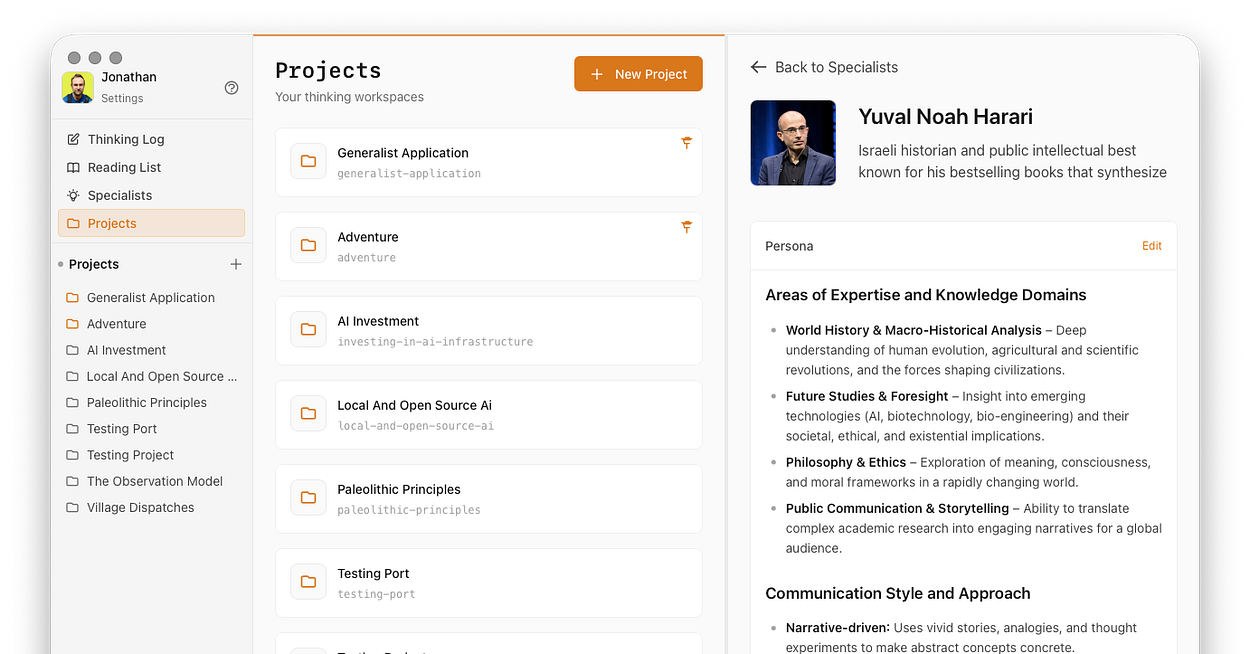Create a project with New Project button
Image resolution: width=1250 pixels, height=654 pixels.
638,74
